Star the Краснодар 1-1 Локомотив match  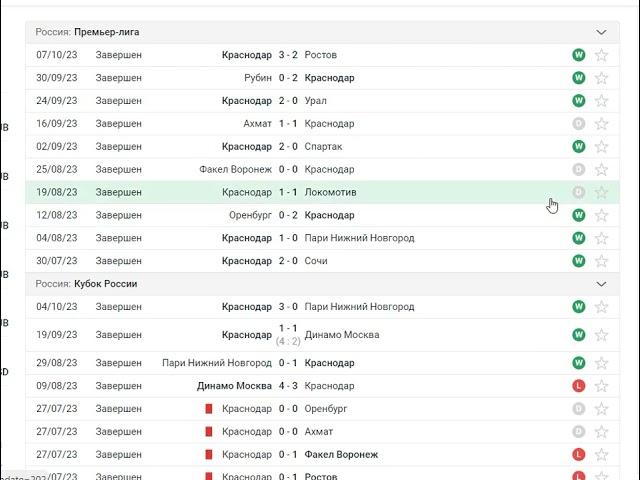point(601,192)
